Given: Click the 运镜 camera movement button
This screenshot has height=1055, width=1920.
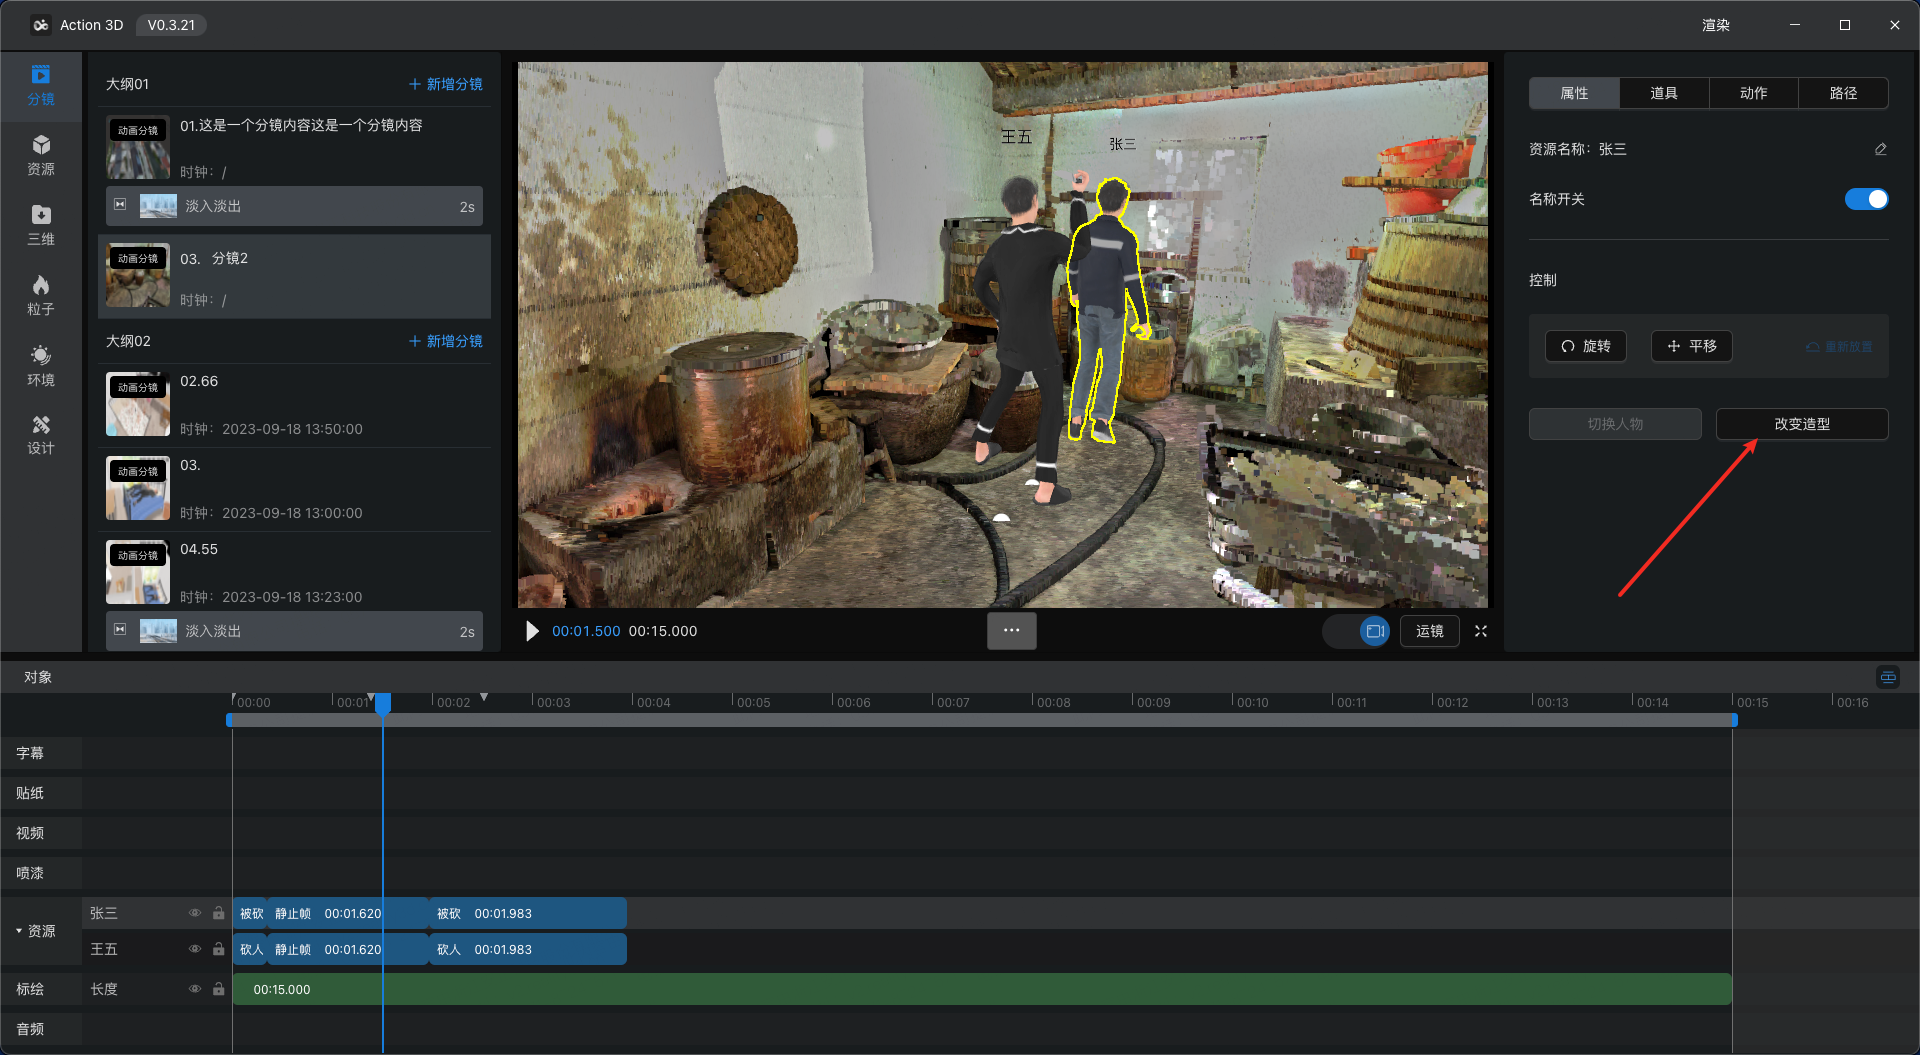Looking at the screenshot, I should 1430,631.
